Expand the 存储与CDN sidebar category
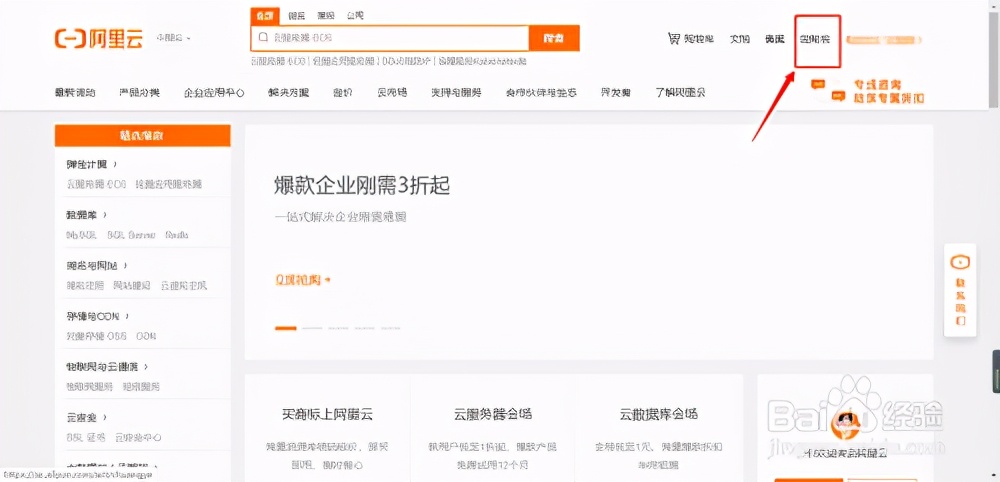Screen dimensions: 1000x482 pyautogui.click(x=98, y=316)
